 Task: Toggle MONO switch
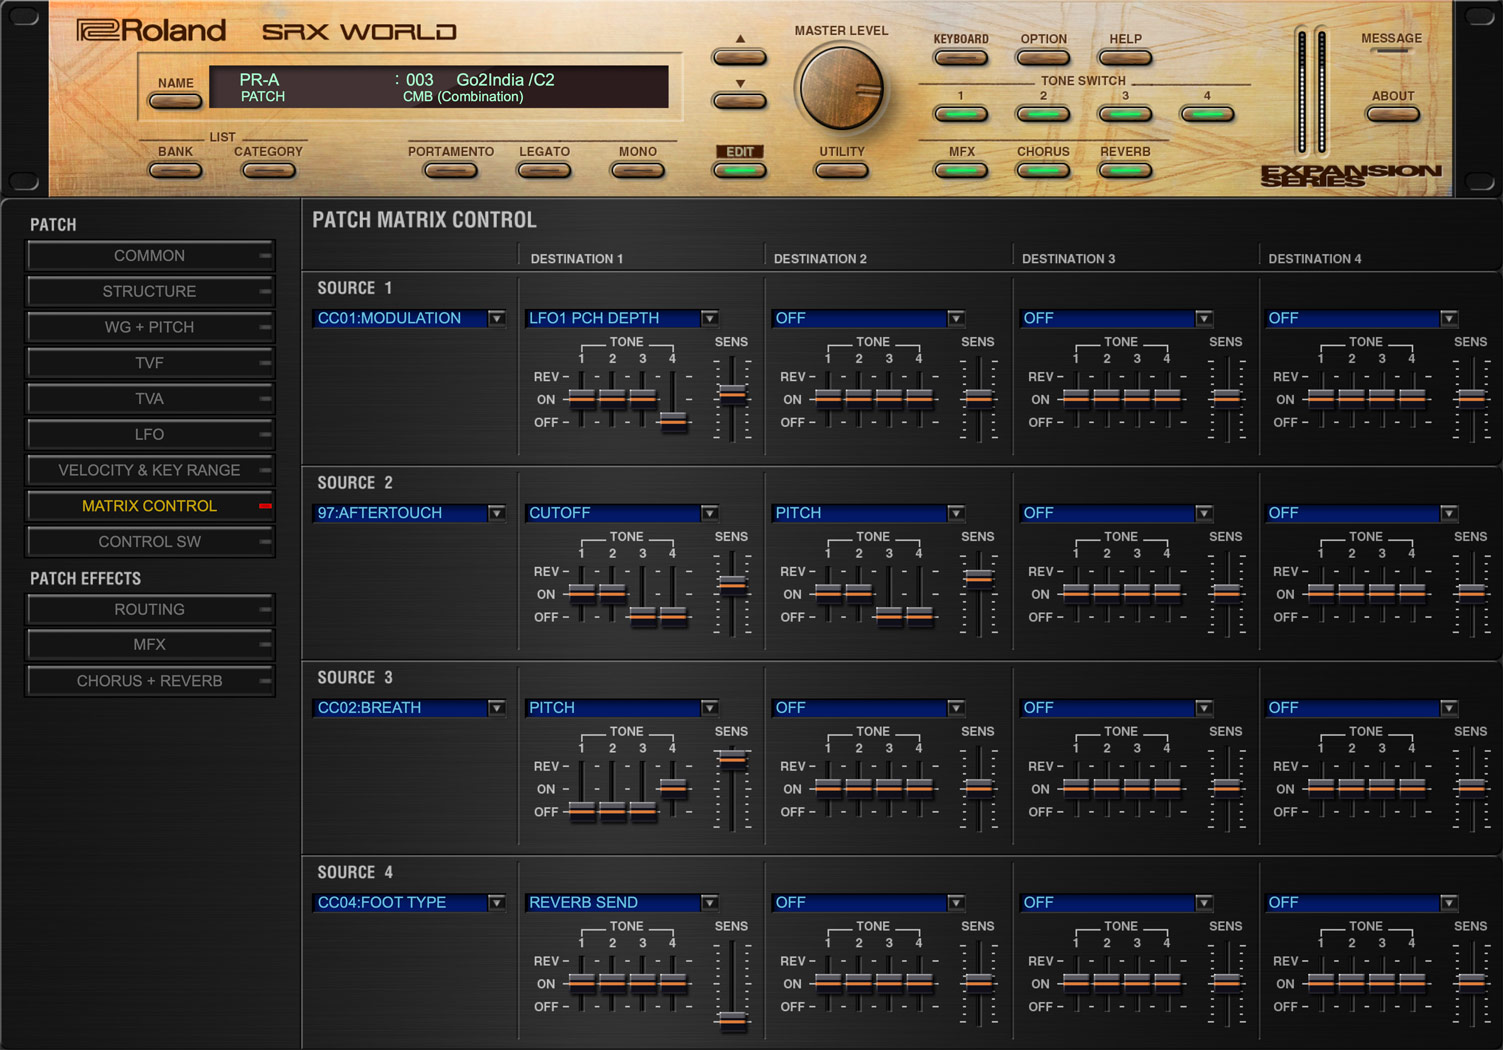[637, 170]
